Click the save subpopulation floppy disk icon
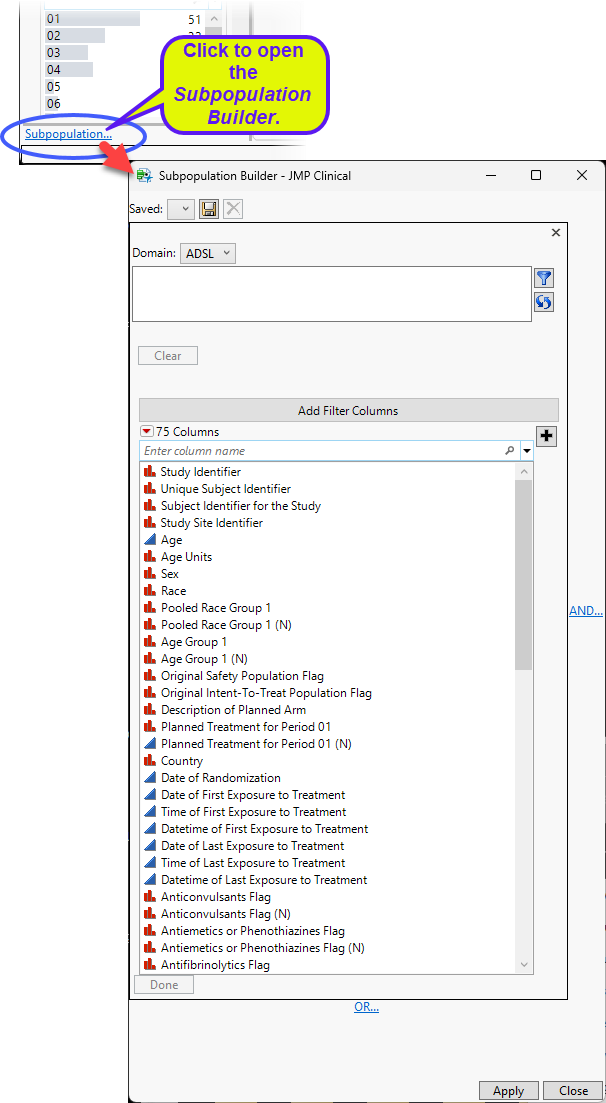This screenshot has width=606, height=1103. point(209,209)
